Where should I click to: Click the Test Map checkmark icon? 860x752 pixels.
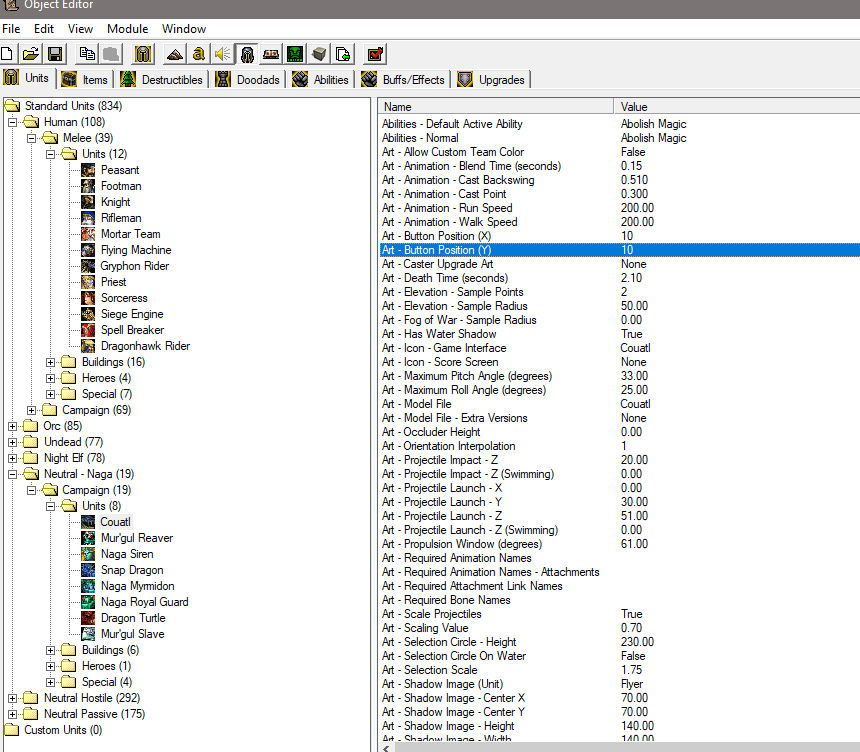coord(375,54)
